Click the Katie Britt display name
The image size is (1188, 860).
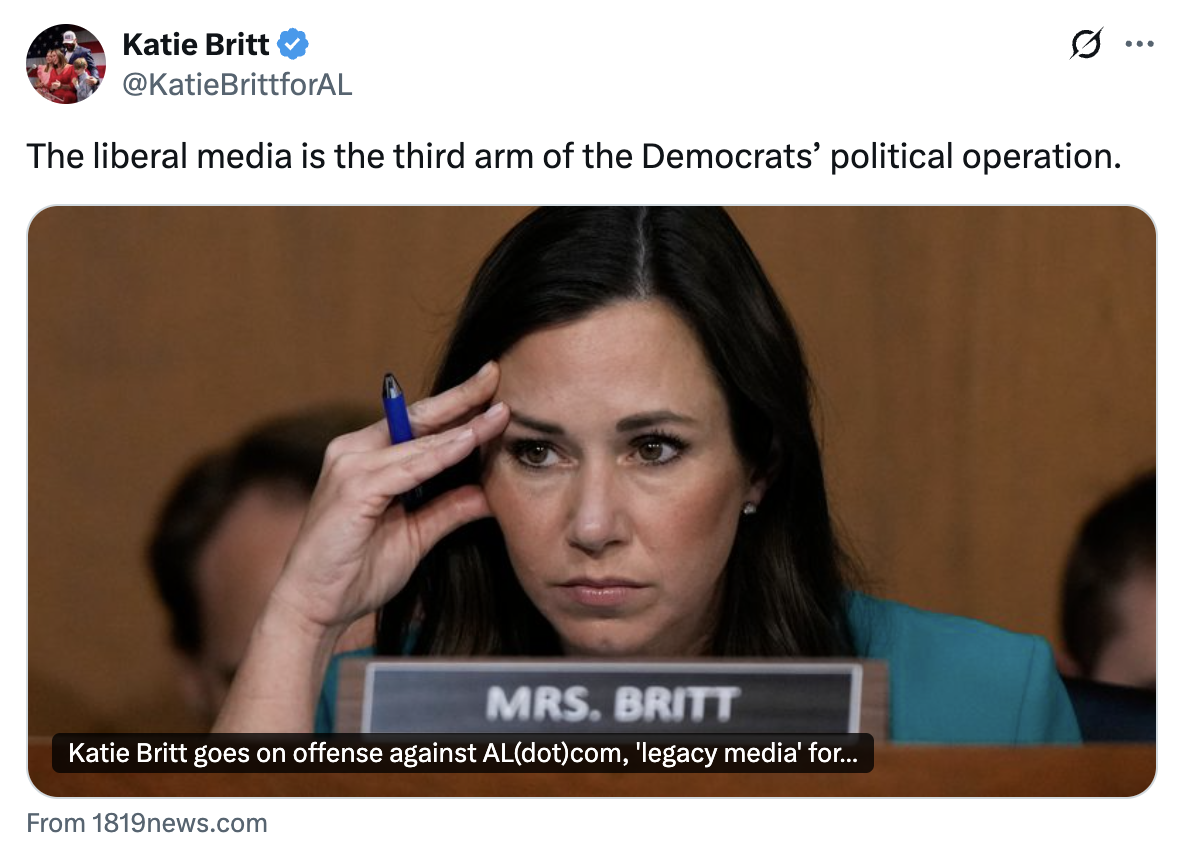click(x=195, y=45)
